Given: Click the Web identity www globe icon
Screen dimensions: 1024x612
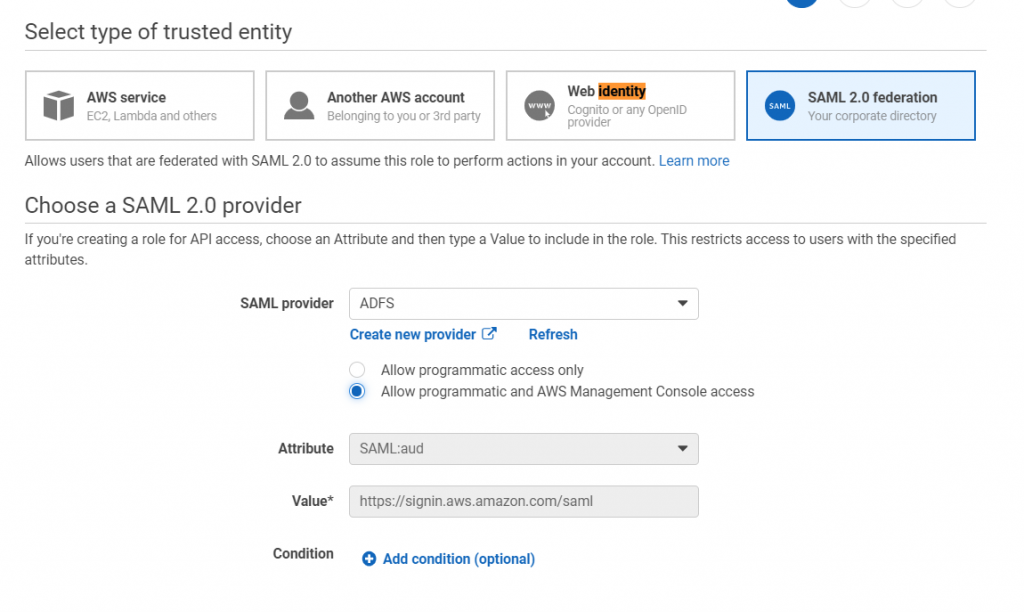Looking at the screenshot, I should tap(539, 106).
